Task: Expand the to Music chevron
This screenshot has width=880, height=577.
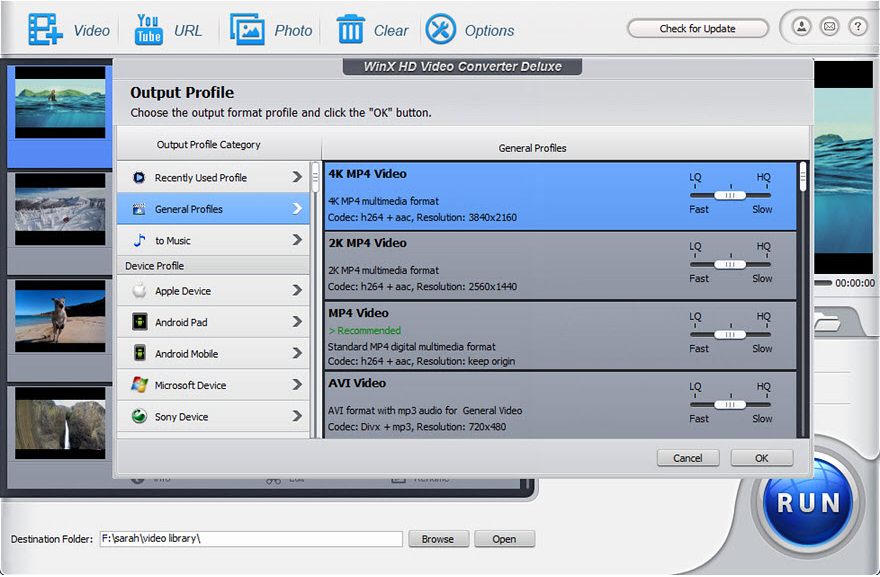Action: (x=297, y=240)
